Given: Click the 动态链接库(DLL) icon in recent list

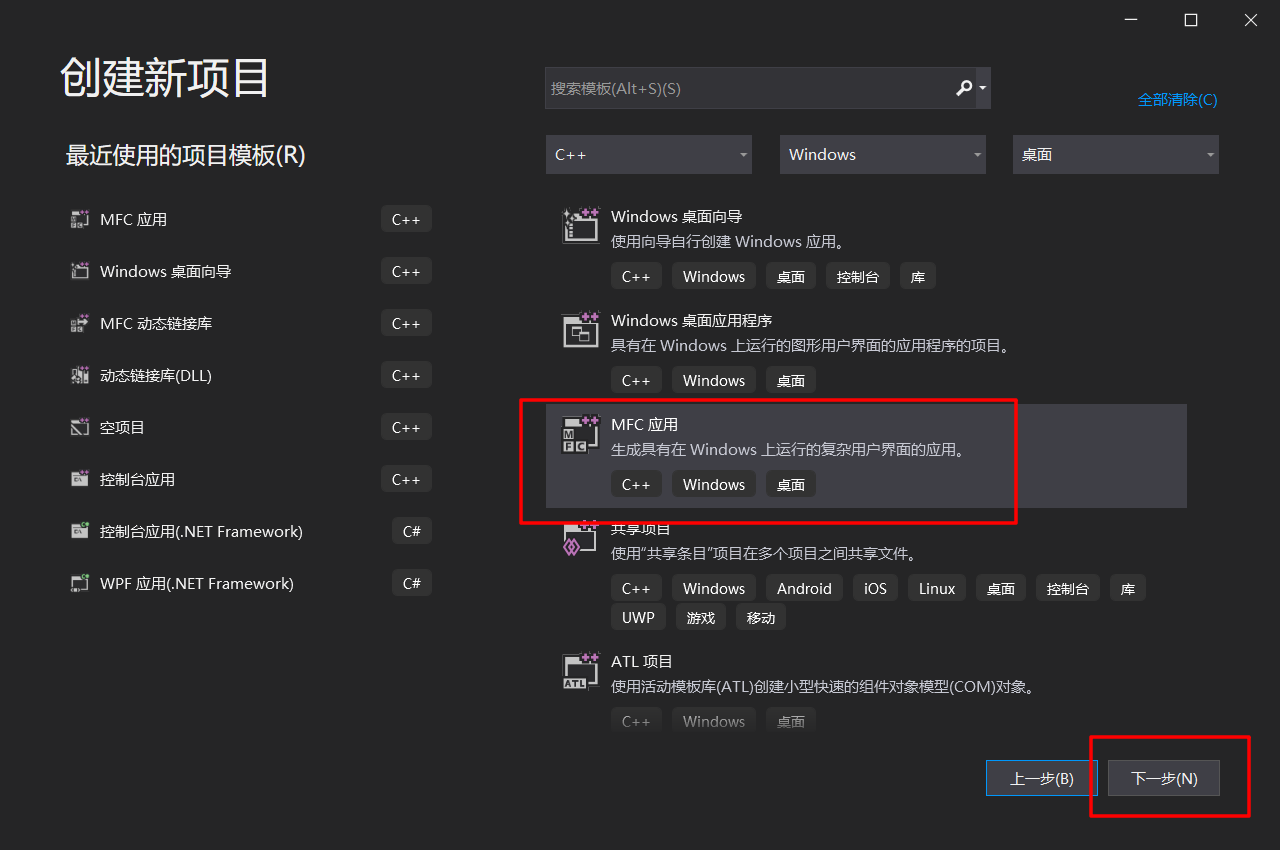Looking at the screenshot, I should tap(80, 375).
